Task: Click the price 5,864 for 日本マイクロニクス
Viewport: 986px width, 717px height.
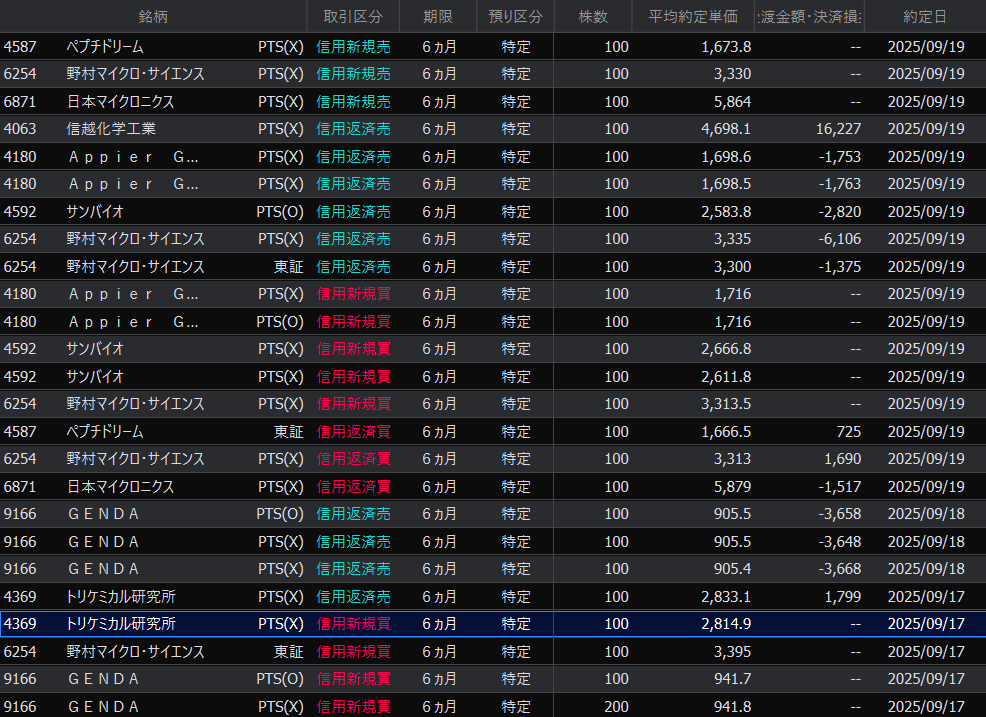Action: pos(733,101)
